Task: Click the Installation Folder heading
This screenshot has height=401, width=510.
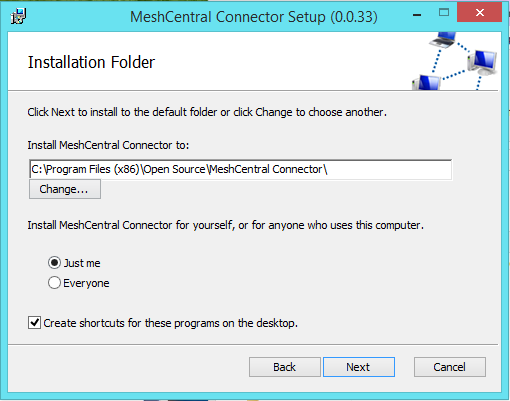Action: tap(91, 62)
